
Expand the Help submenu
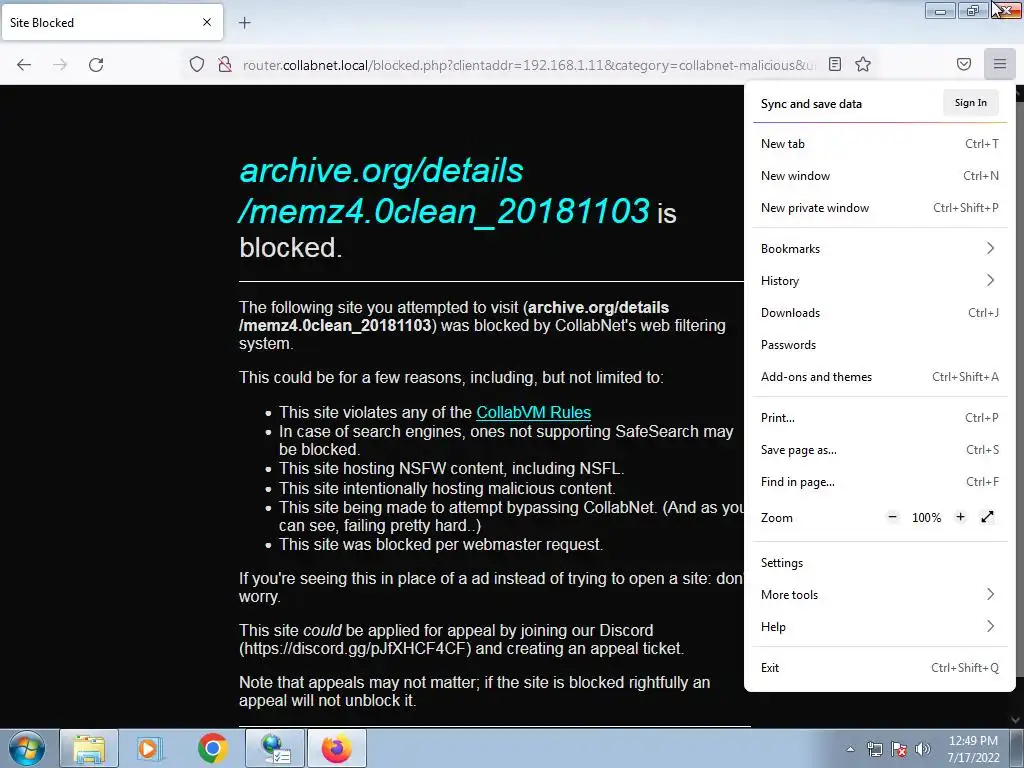[880, 627]
